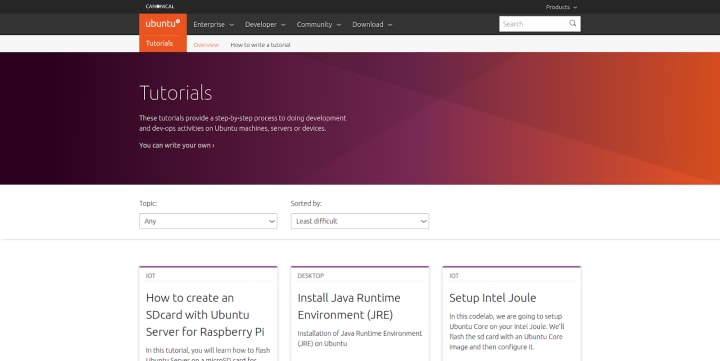
Task: Open Setup Intel Joule tutorial
Action: pos(492,298)
